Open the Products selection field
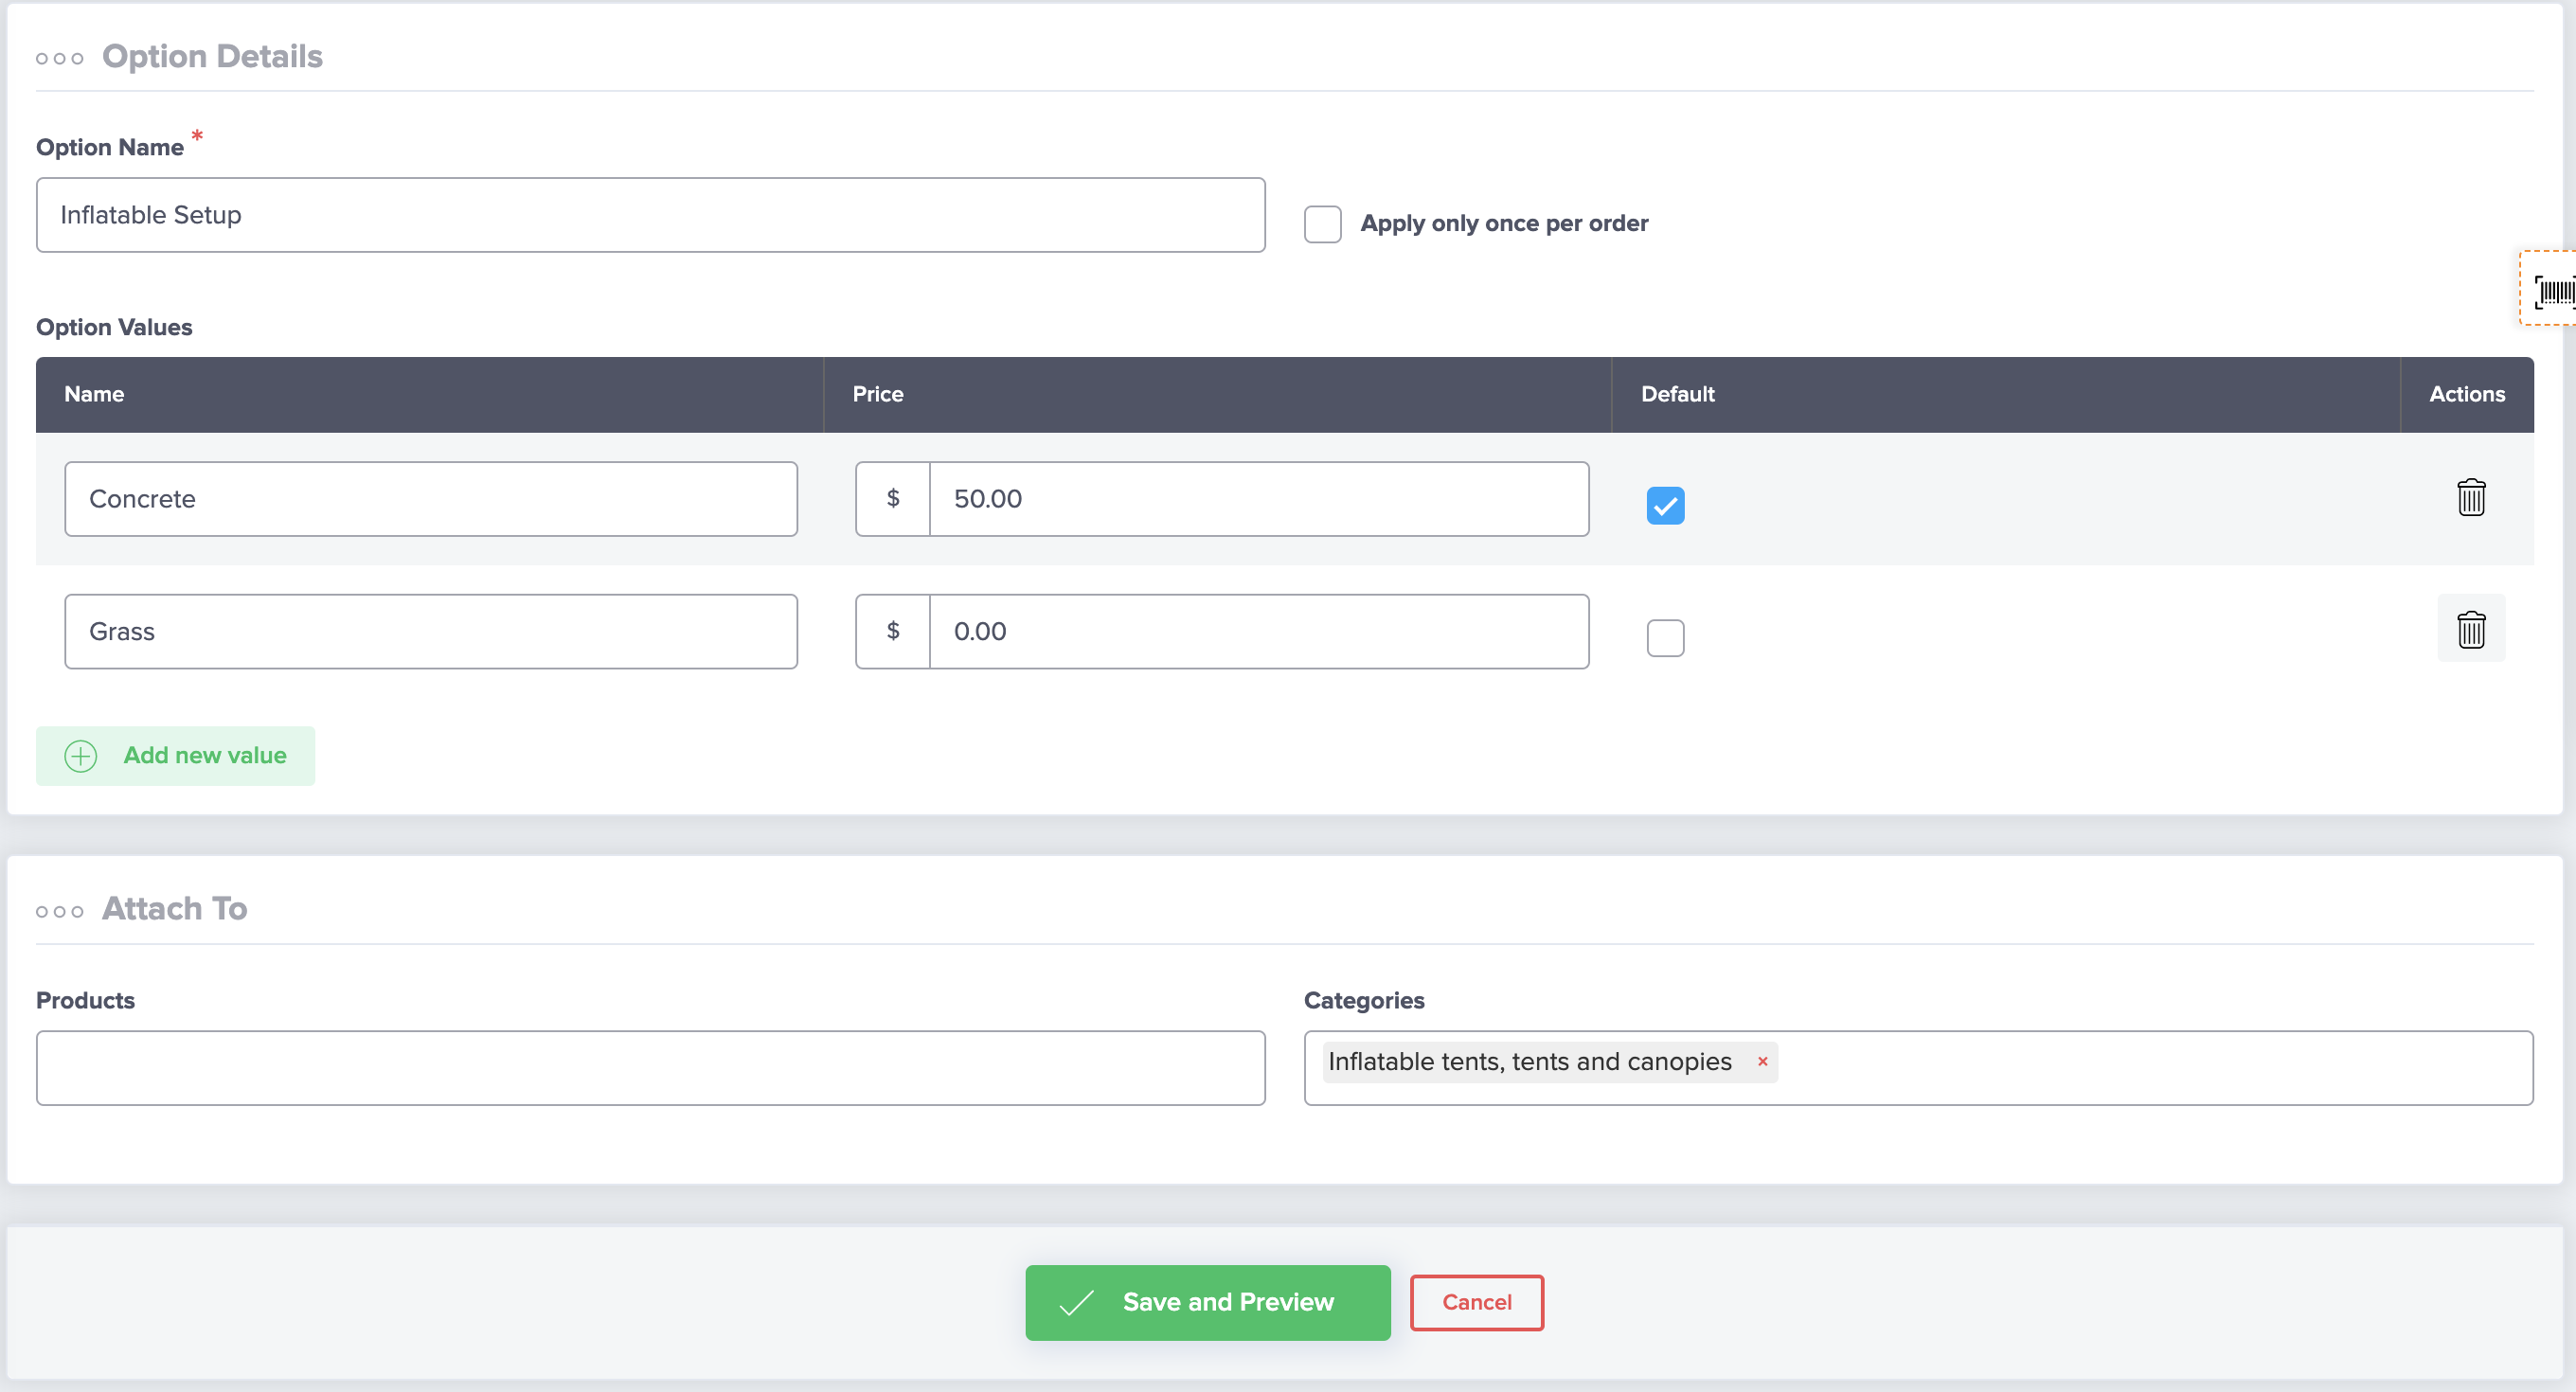Image resolution: width=2576 pixels, height=1392 pixels. click(x=650, y=1067)
